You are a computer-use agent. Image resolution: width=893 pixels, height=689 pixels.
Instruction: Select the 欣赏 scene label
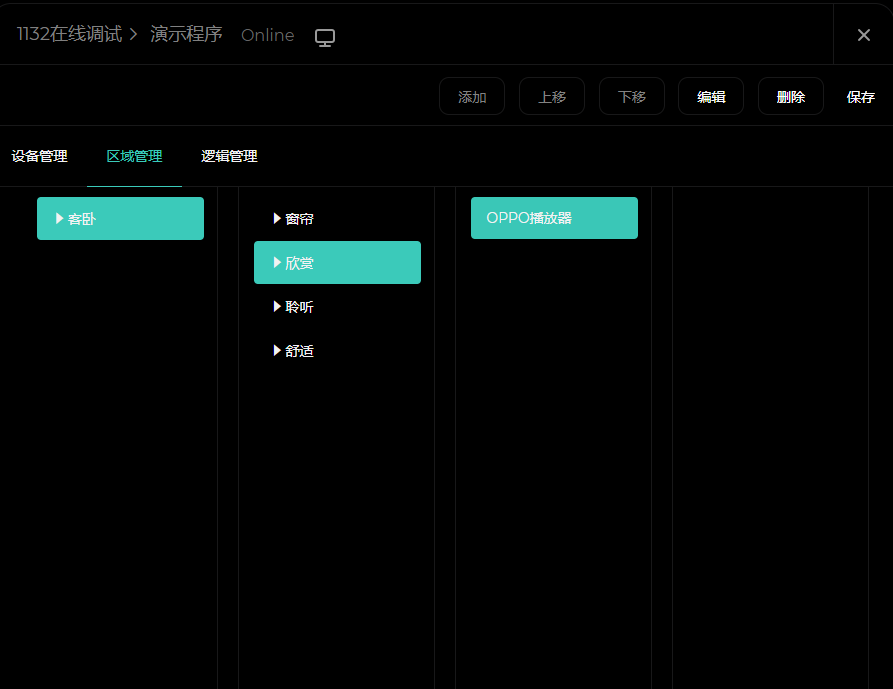click(300, 263)
